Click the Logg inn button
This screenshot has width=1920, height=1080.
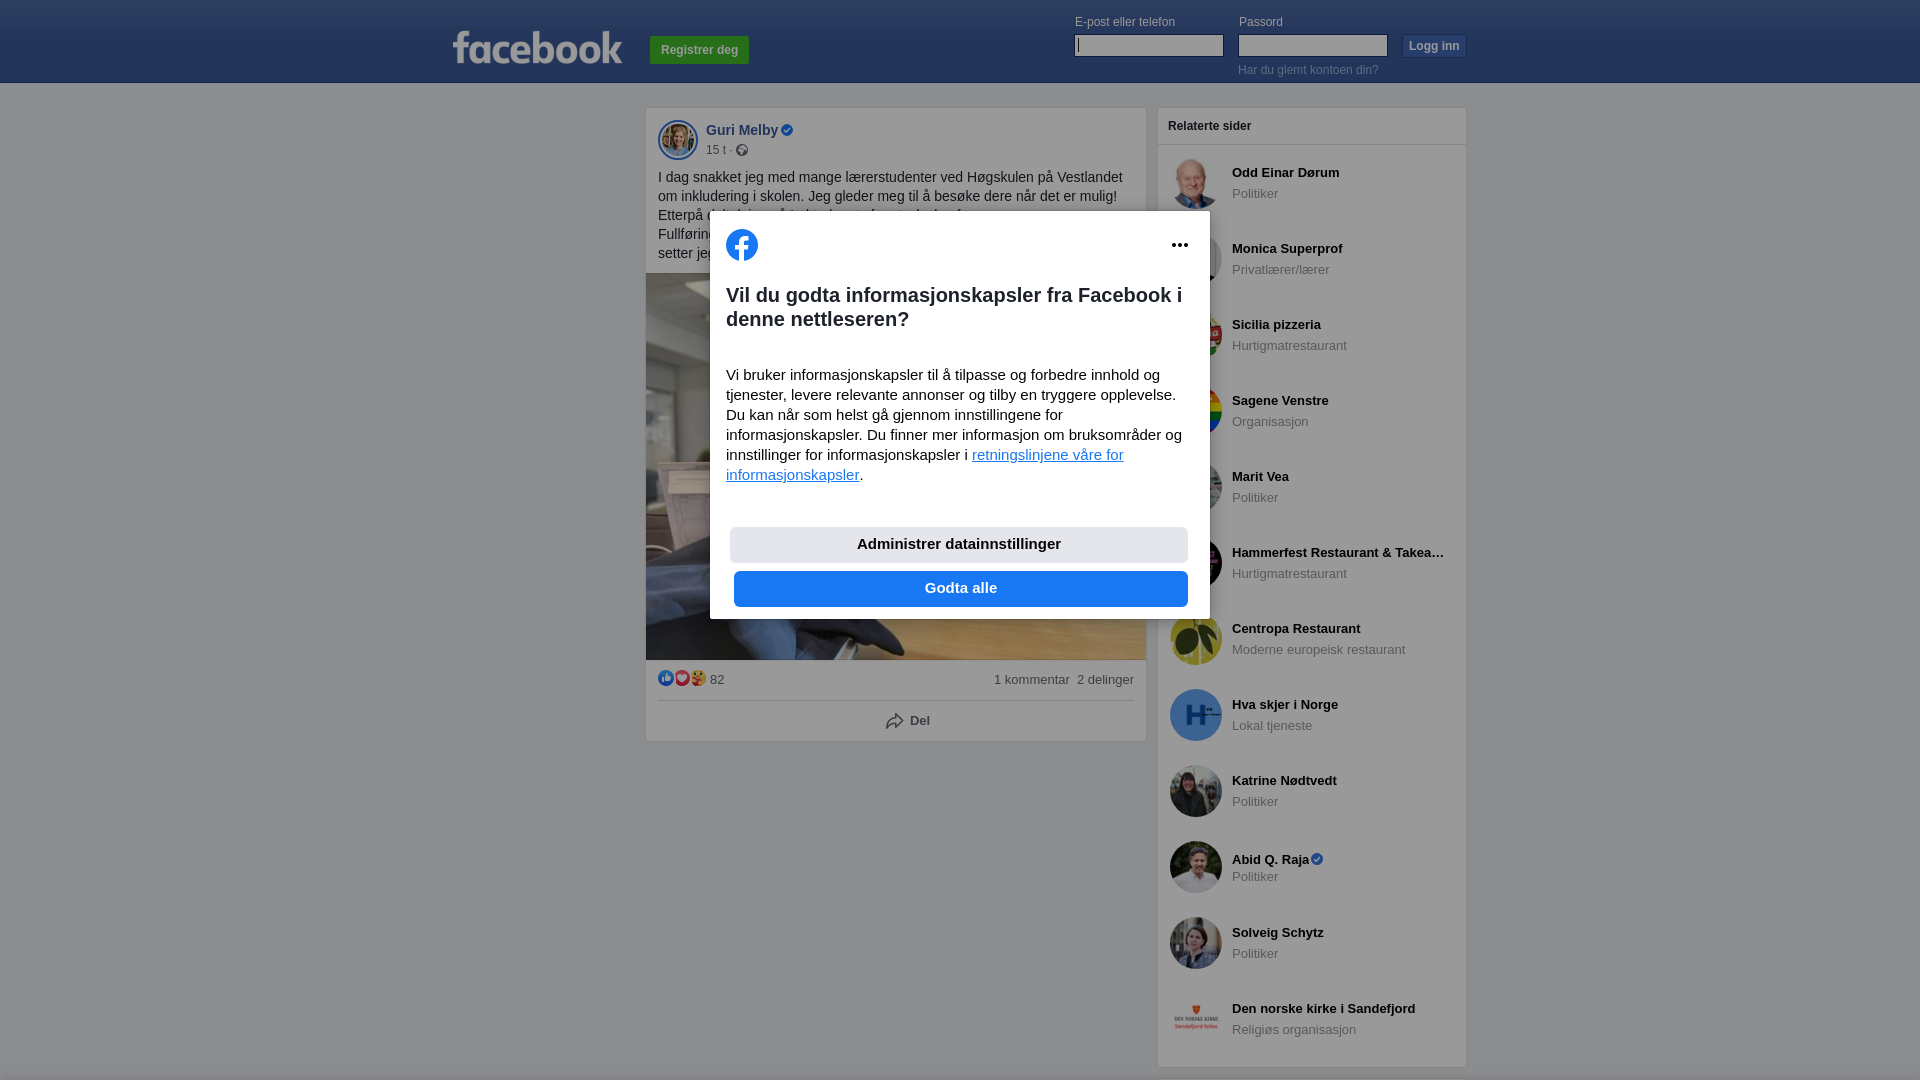1434,46
